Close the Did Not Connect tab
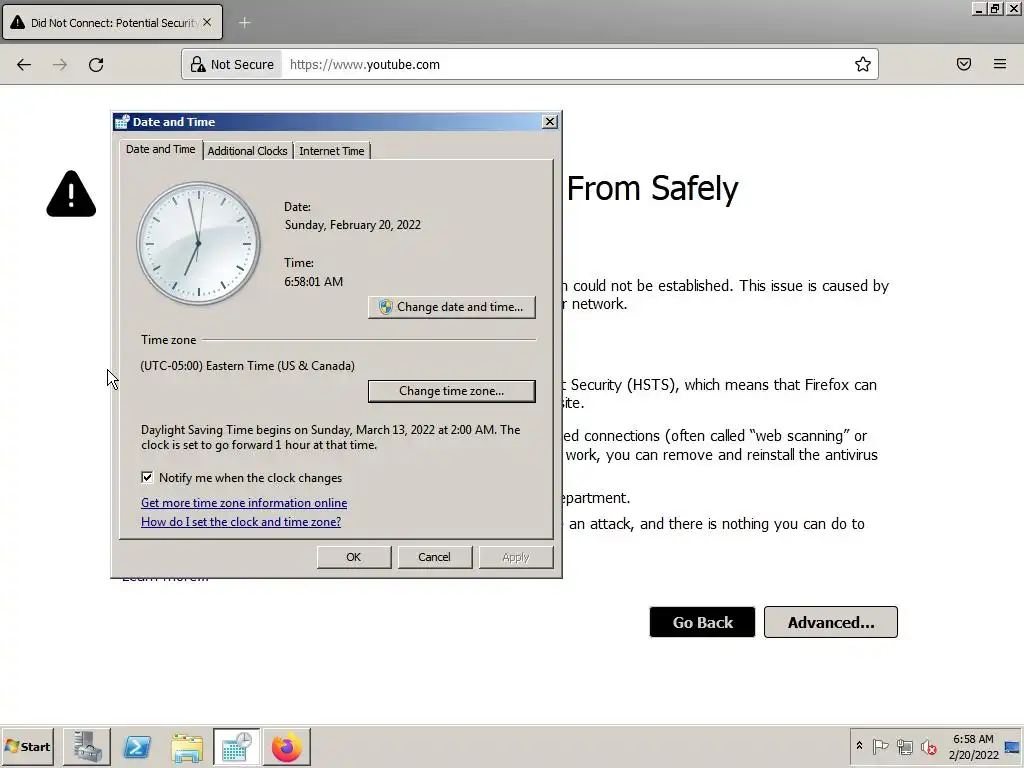The width and height of the screenshot is (1024, 768). (207, 22)
